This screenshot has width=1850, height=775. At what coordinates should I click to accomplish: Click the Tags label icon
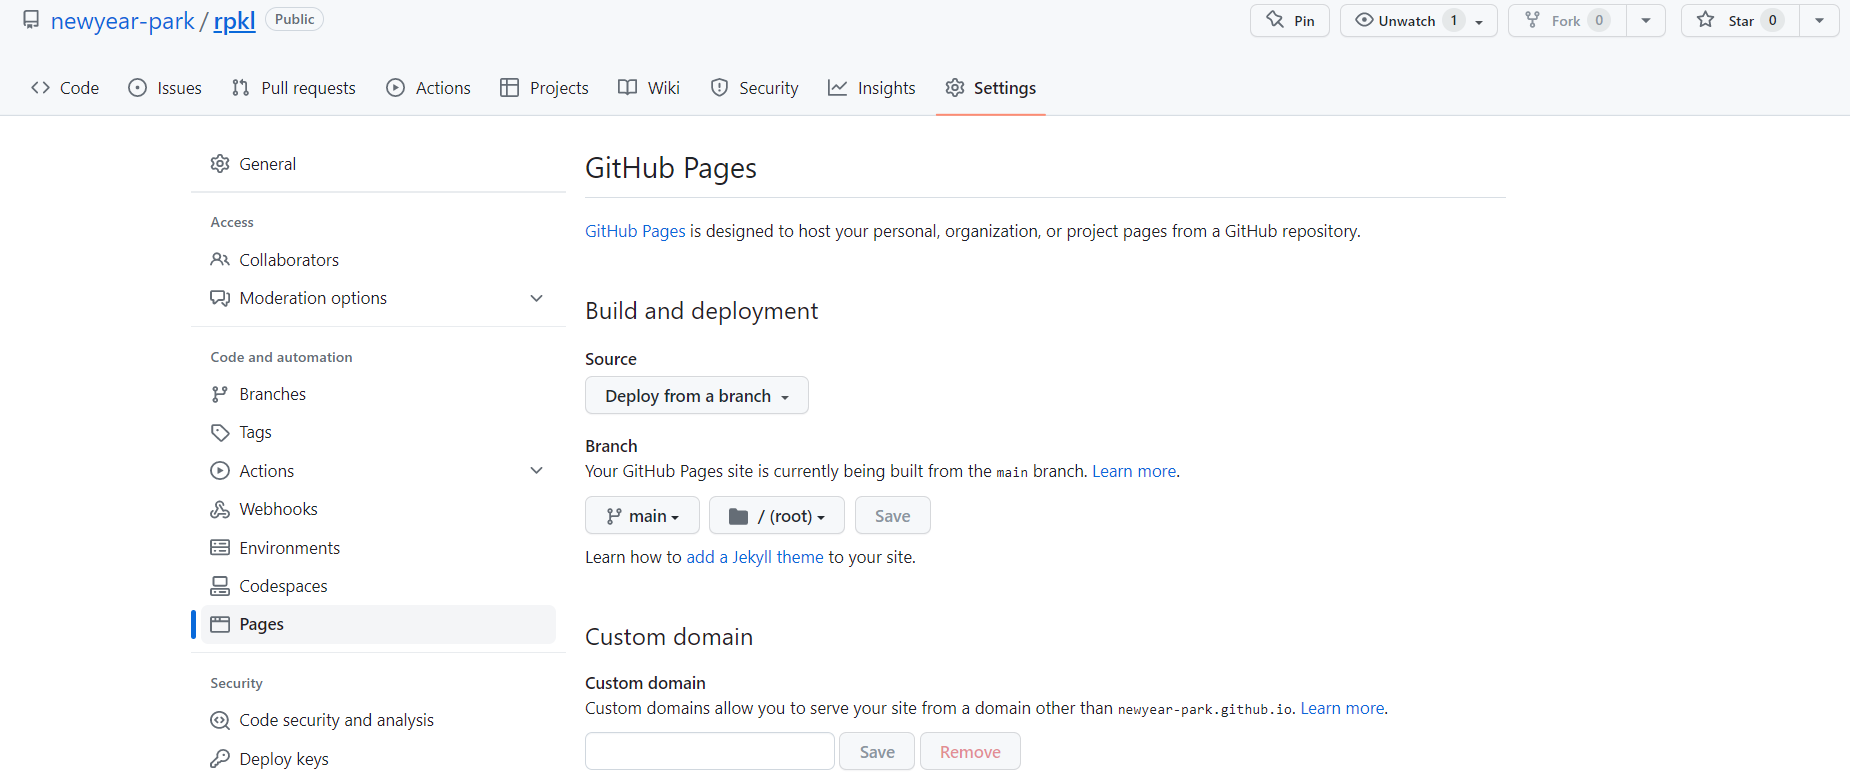click(220, 432)
